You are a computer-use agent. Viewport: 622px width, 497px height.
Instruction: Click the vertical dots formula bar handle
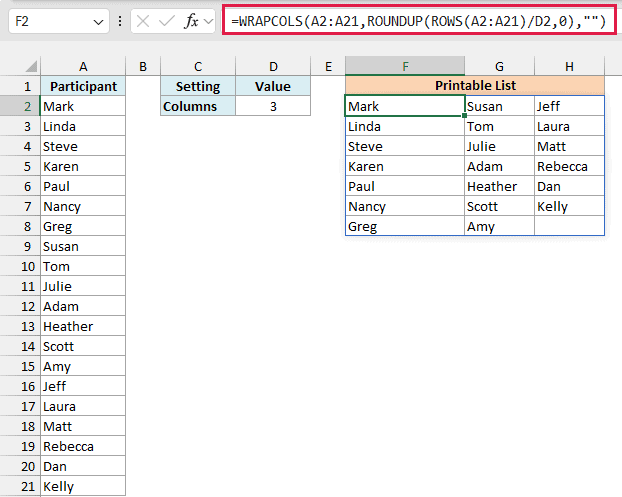(x=120, y=21)
